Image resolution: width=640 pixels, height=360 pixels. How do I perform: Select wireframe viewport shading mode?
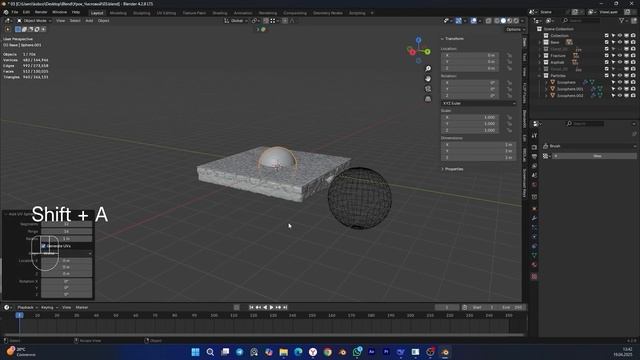(x=497, y=21)
